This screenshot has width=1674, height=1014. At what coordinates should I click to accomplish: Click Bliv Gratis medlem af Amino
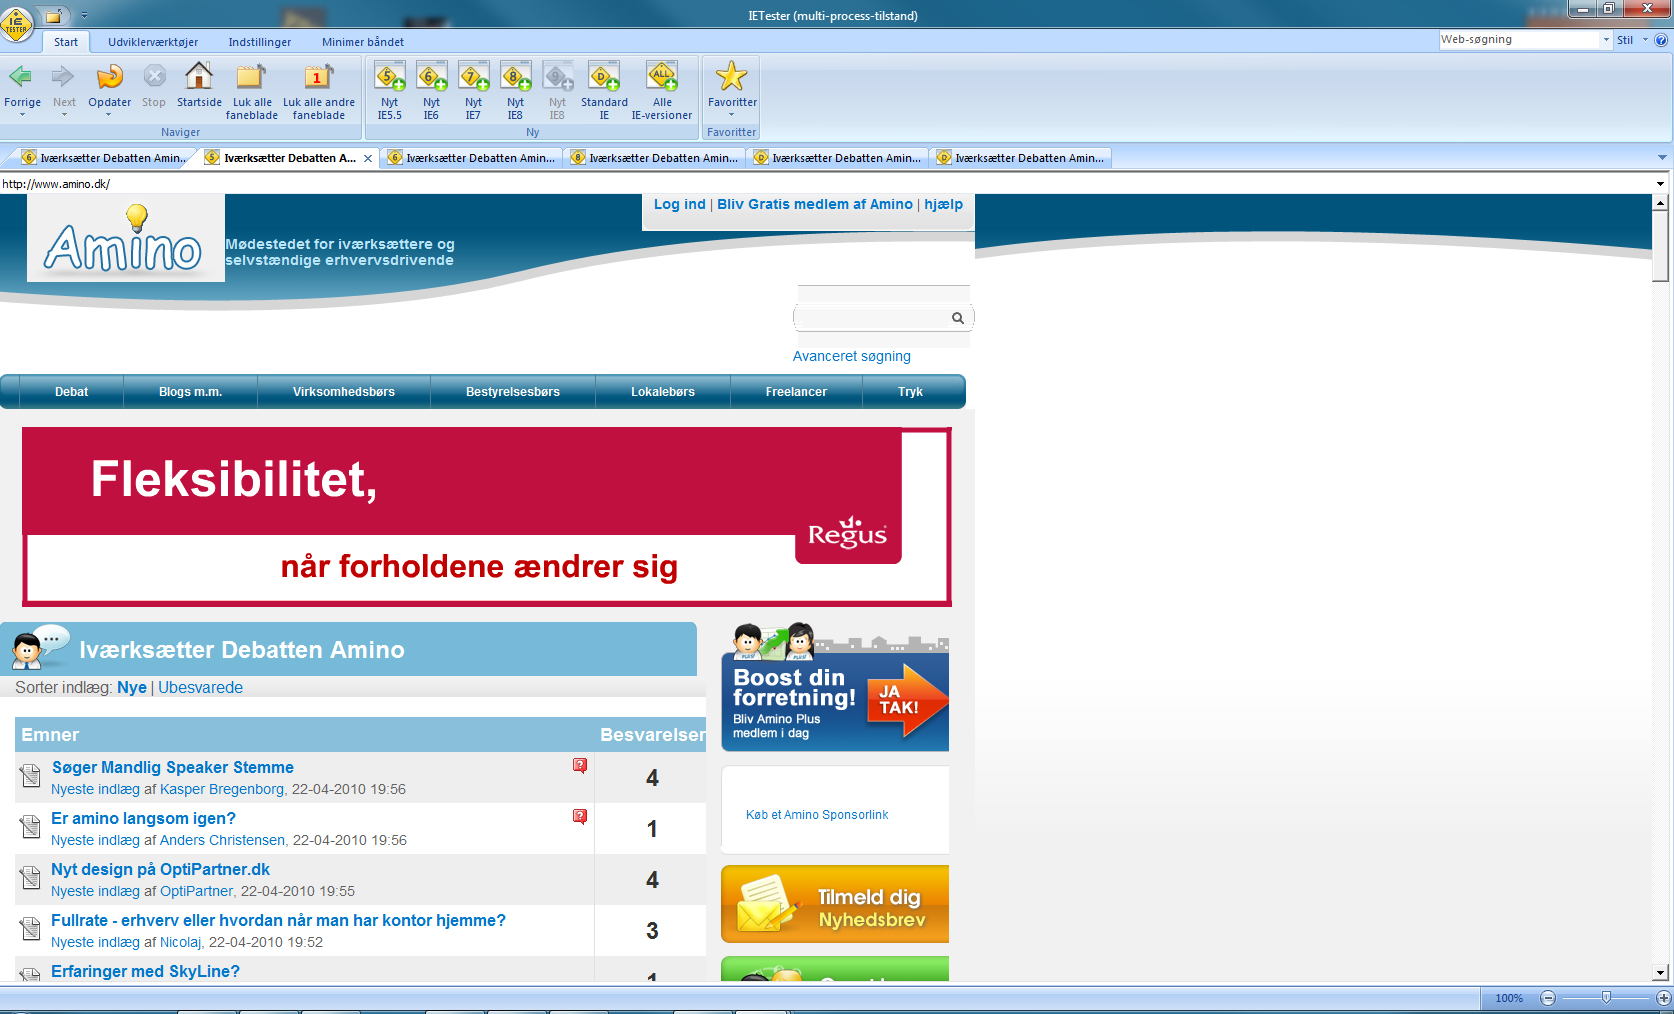815,204
